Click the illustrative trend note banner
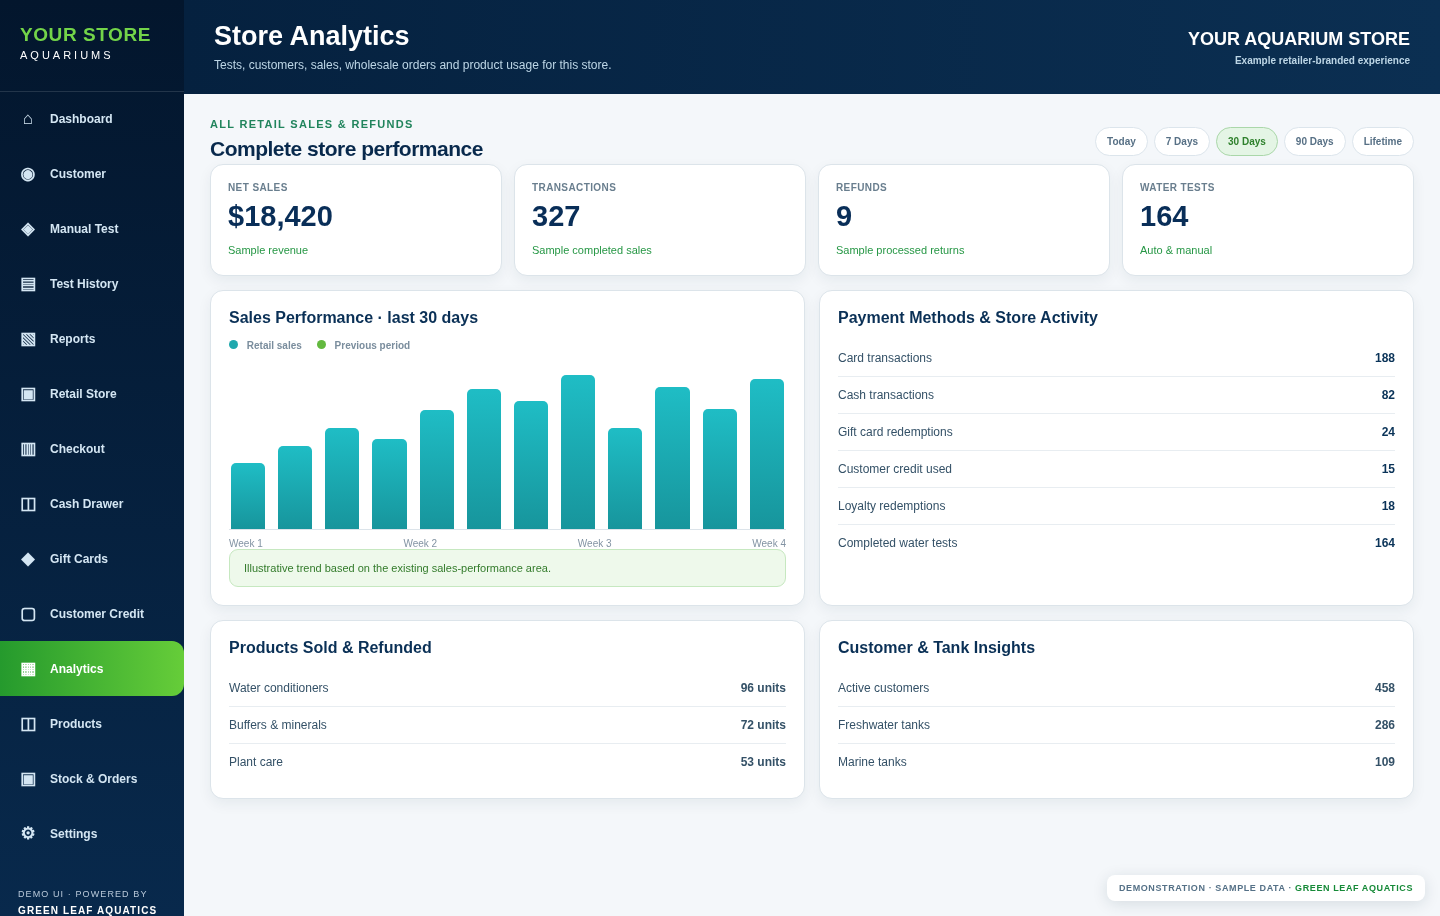Image resolution: width=1440 pixels, height=916 pixels. click(x=507, y=568)
